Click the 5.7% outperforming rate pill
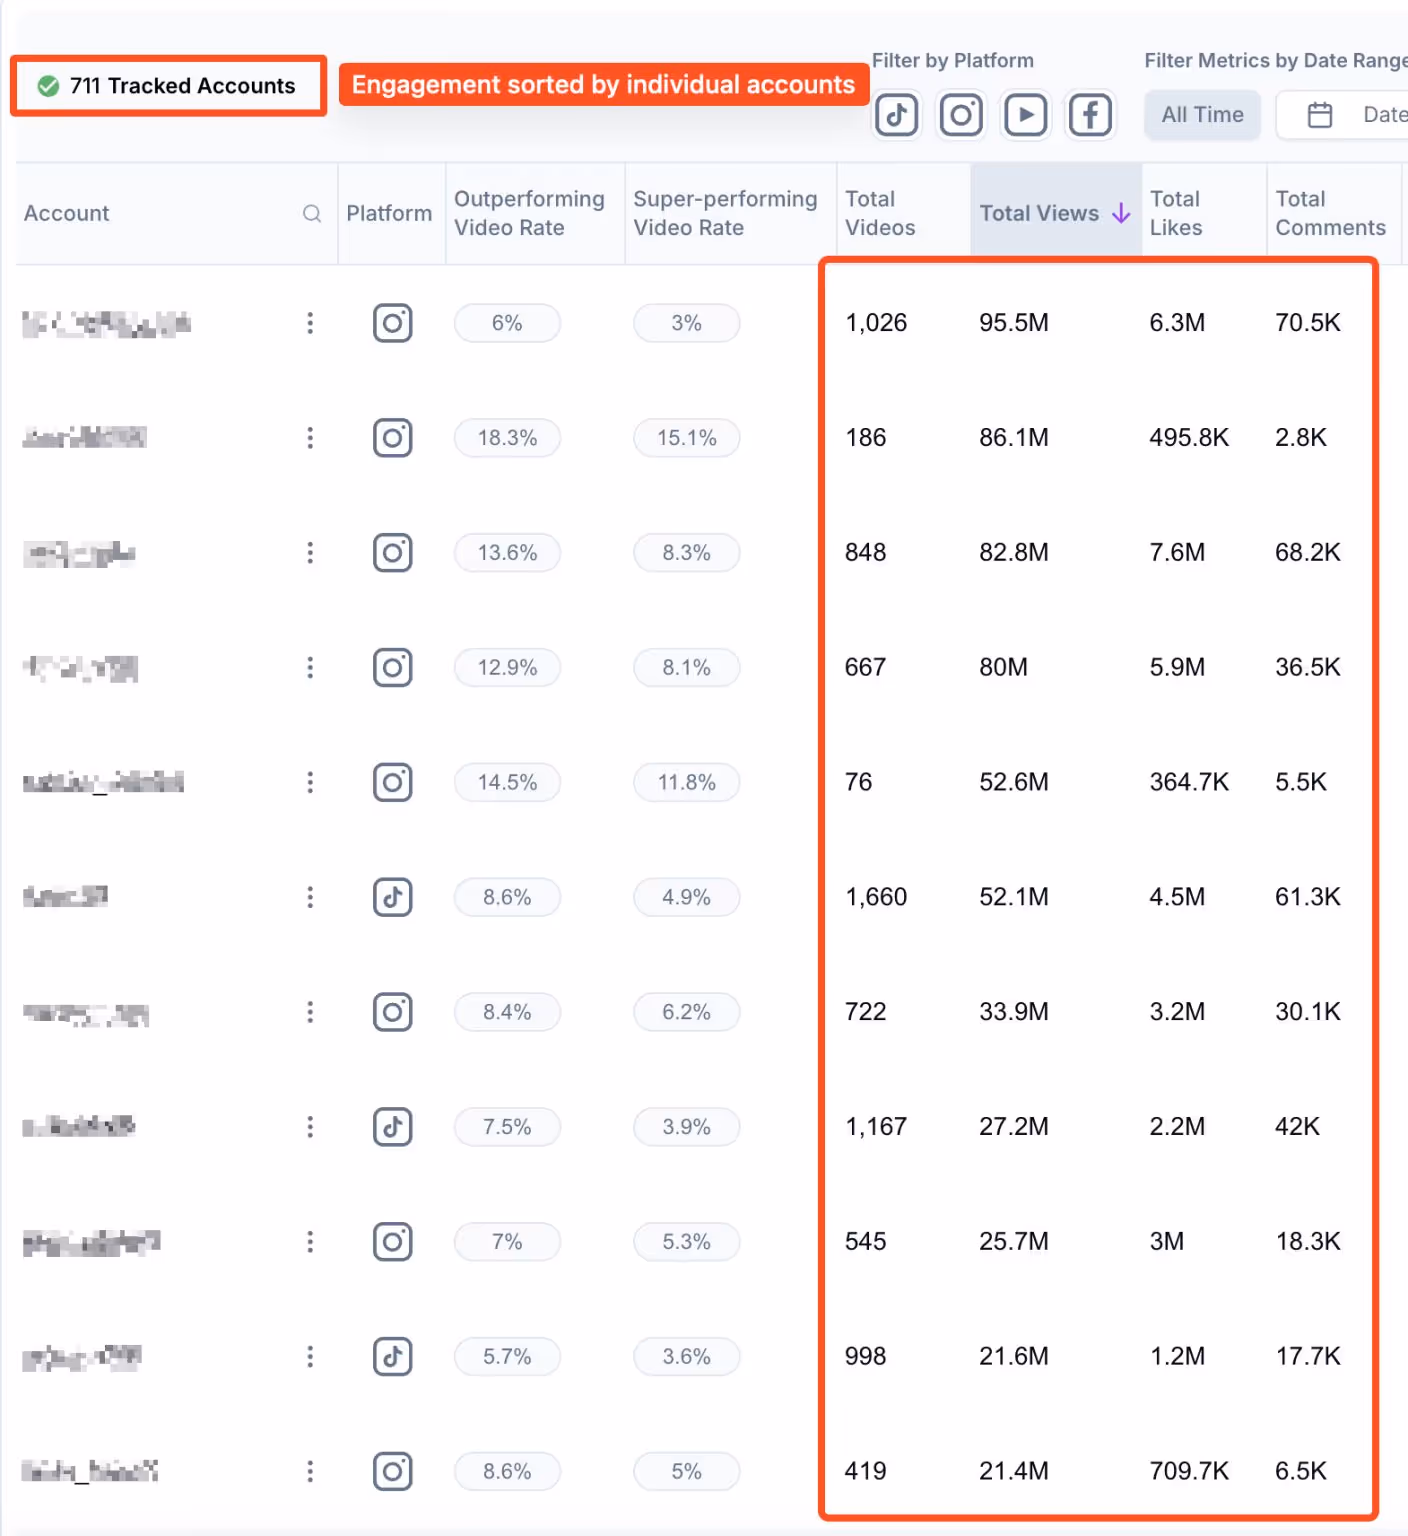This screenshot has height=1536, width=1408. tap(507, 1357)
